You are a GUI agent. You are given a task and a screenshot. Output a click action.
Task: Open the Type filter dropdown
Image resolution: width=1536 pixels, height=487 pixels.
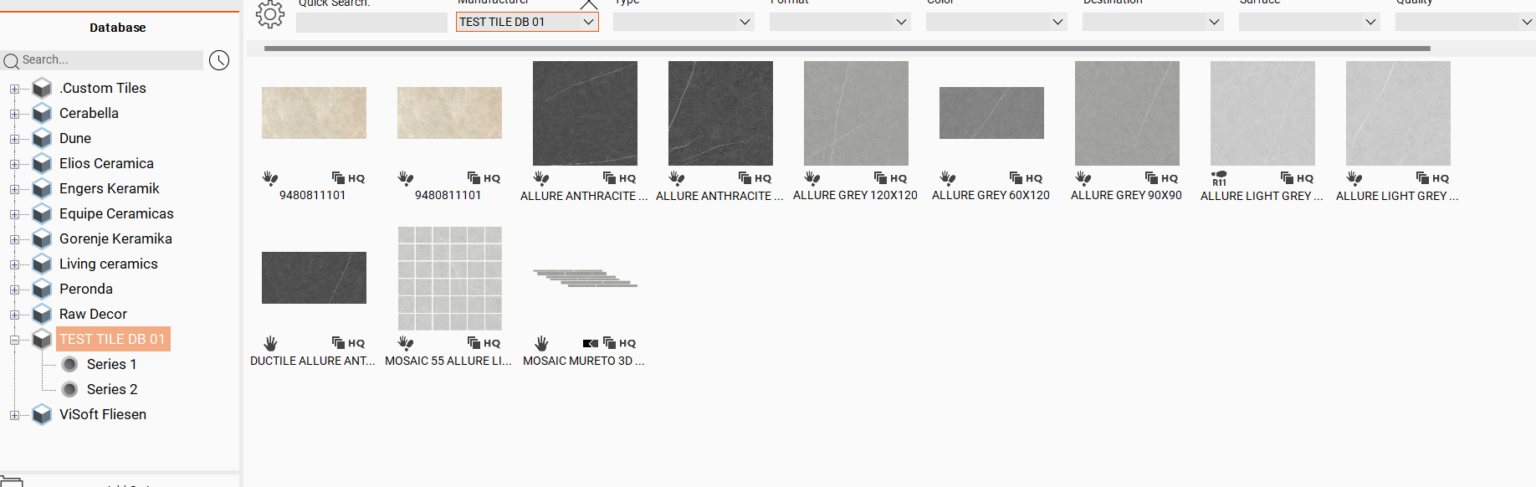pos(683,21)
